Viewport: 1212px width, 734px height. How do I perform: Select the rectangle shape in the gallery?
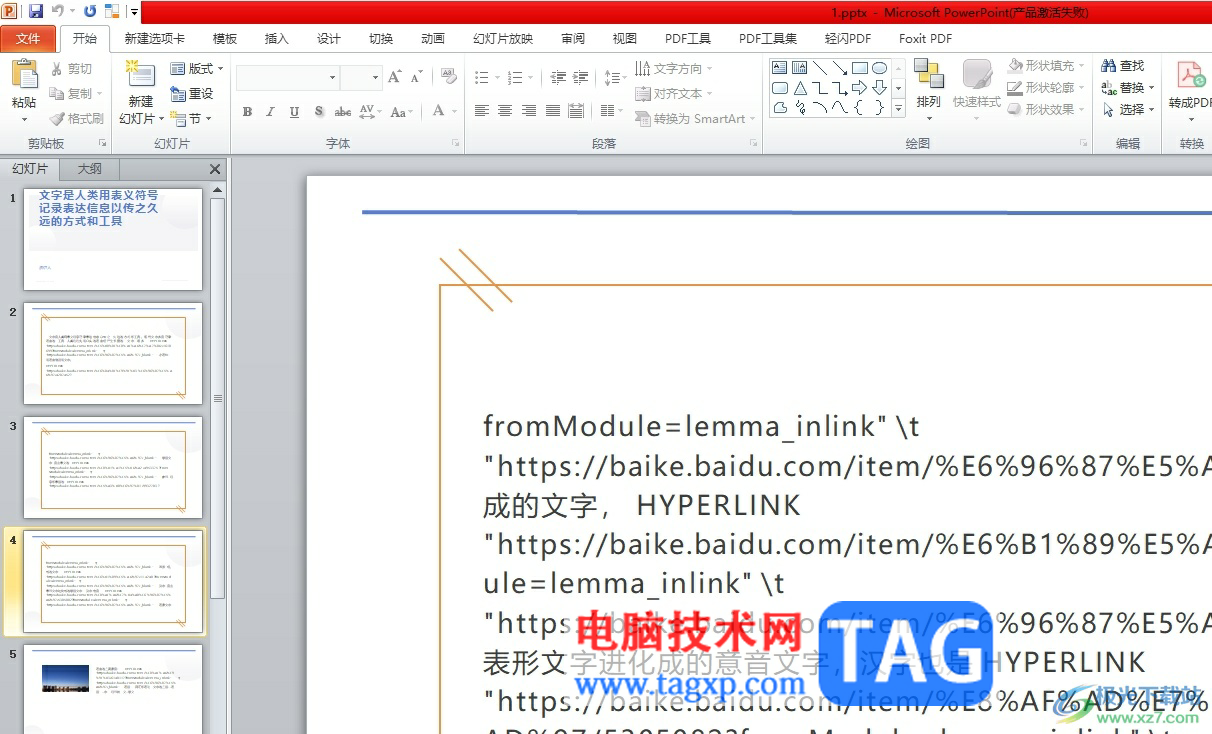860,68
